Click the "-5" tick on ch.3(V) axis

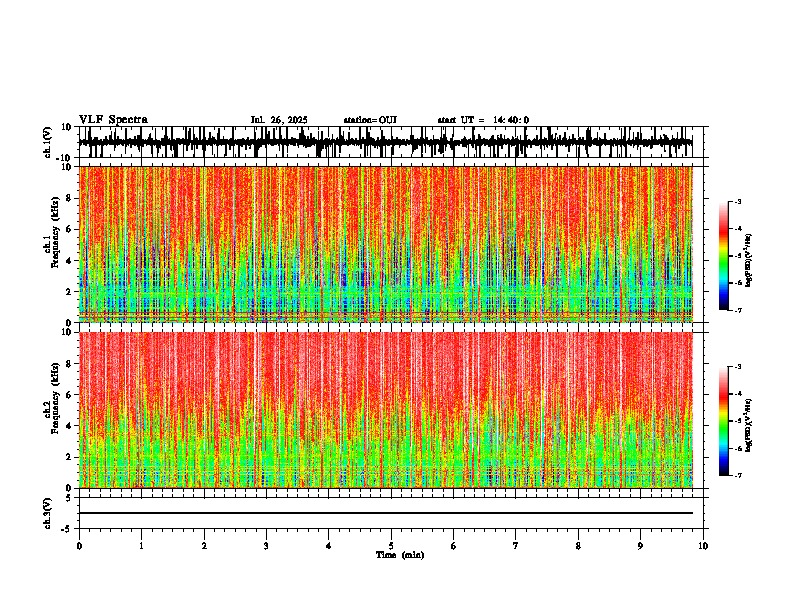68,529
